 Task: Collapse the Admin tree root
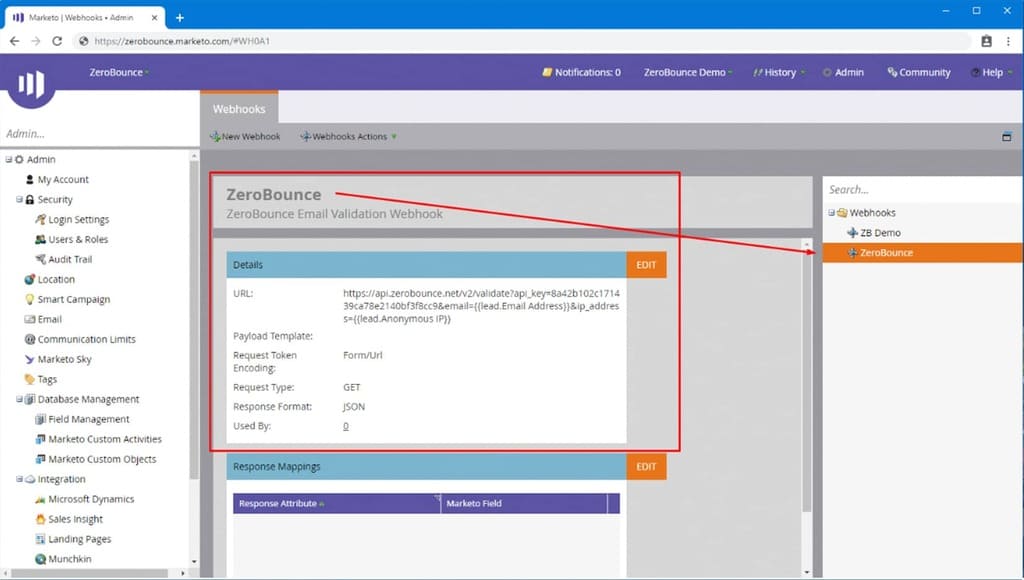(x=8, y=159)
